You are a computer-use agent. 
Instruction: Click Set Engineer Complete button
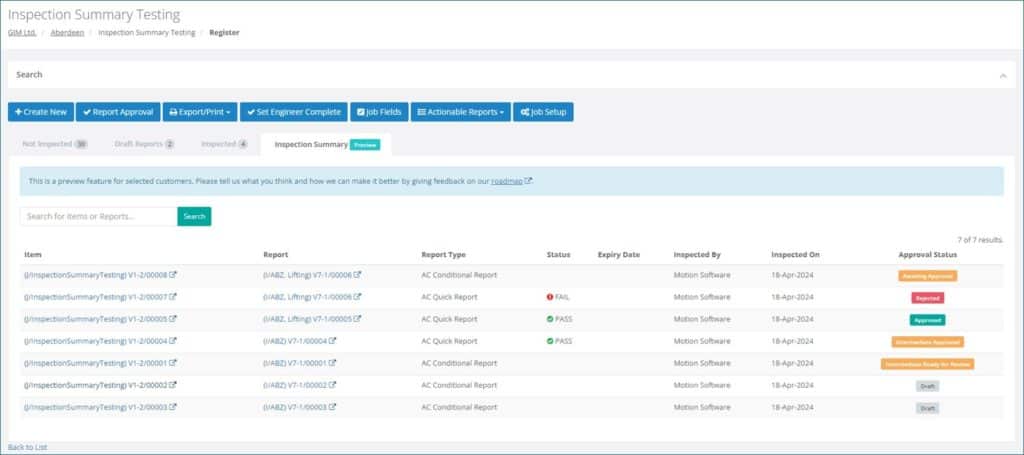click(x=293, y=112)
